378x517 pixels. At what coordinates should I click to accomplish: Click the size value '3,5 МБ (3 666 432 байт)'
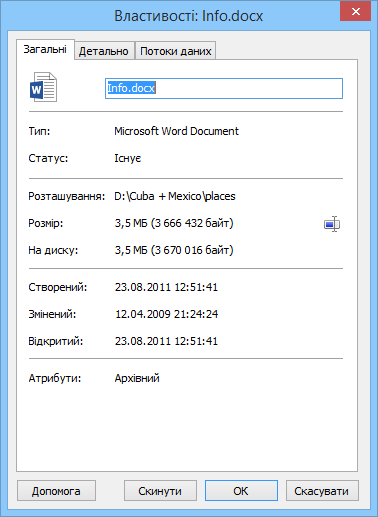(174, 223)
